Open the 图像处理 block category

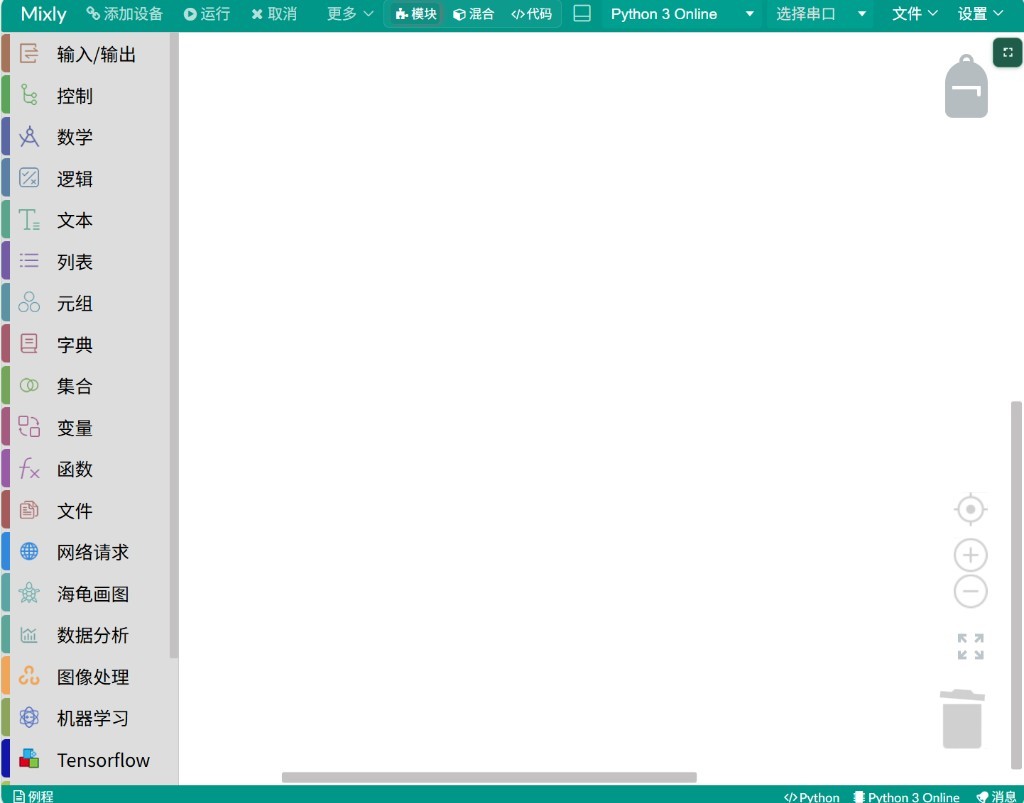85,677
